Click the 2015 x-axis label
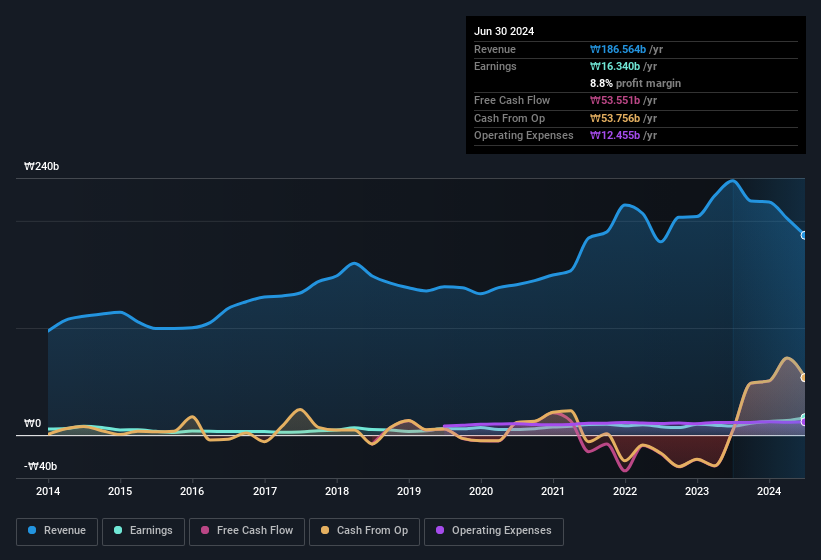Image resolution: width=821 pixels, height=560 pixels. coord(120,491)
